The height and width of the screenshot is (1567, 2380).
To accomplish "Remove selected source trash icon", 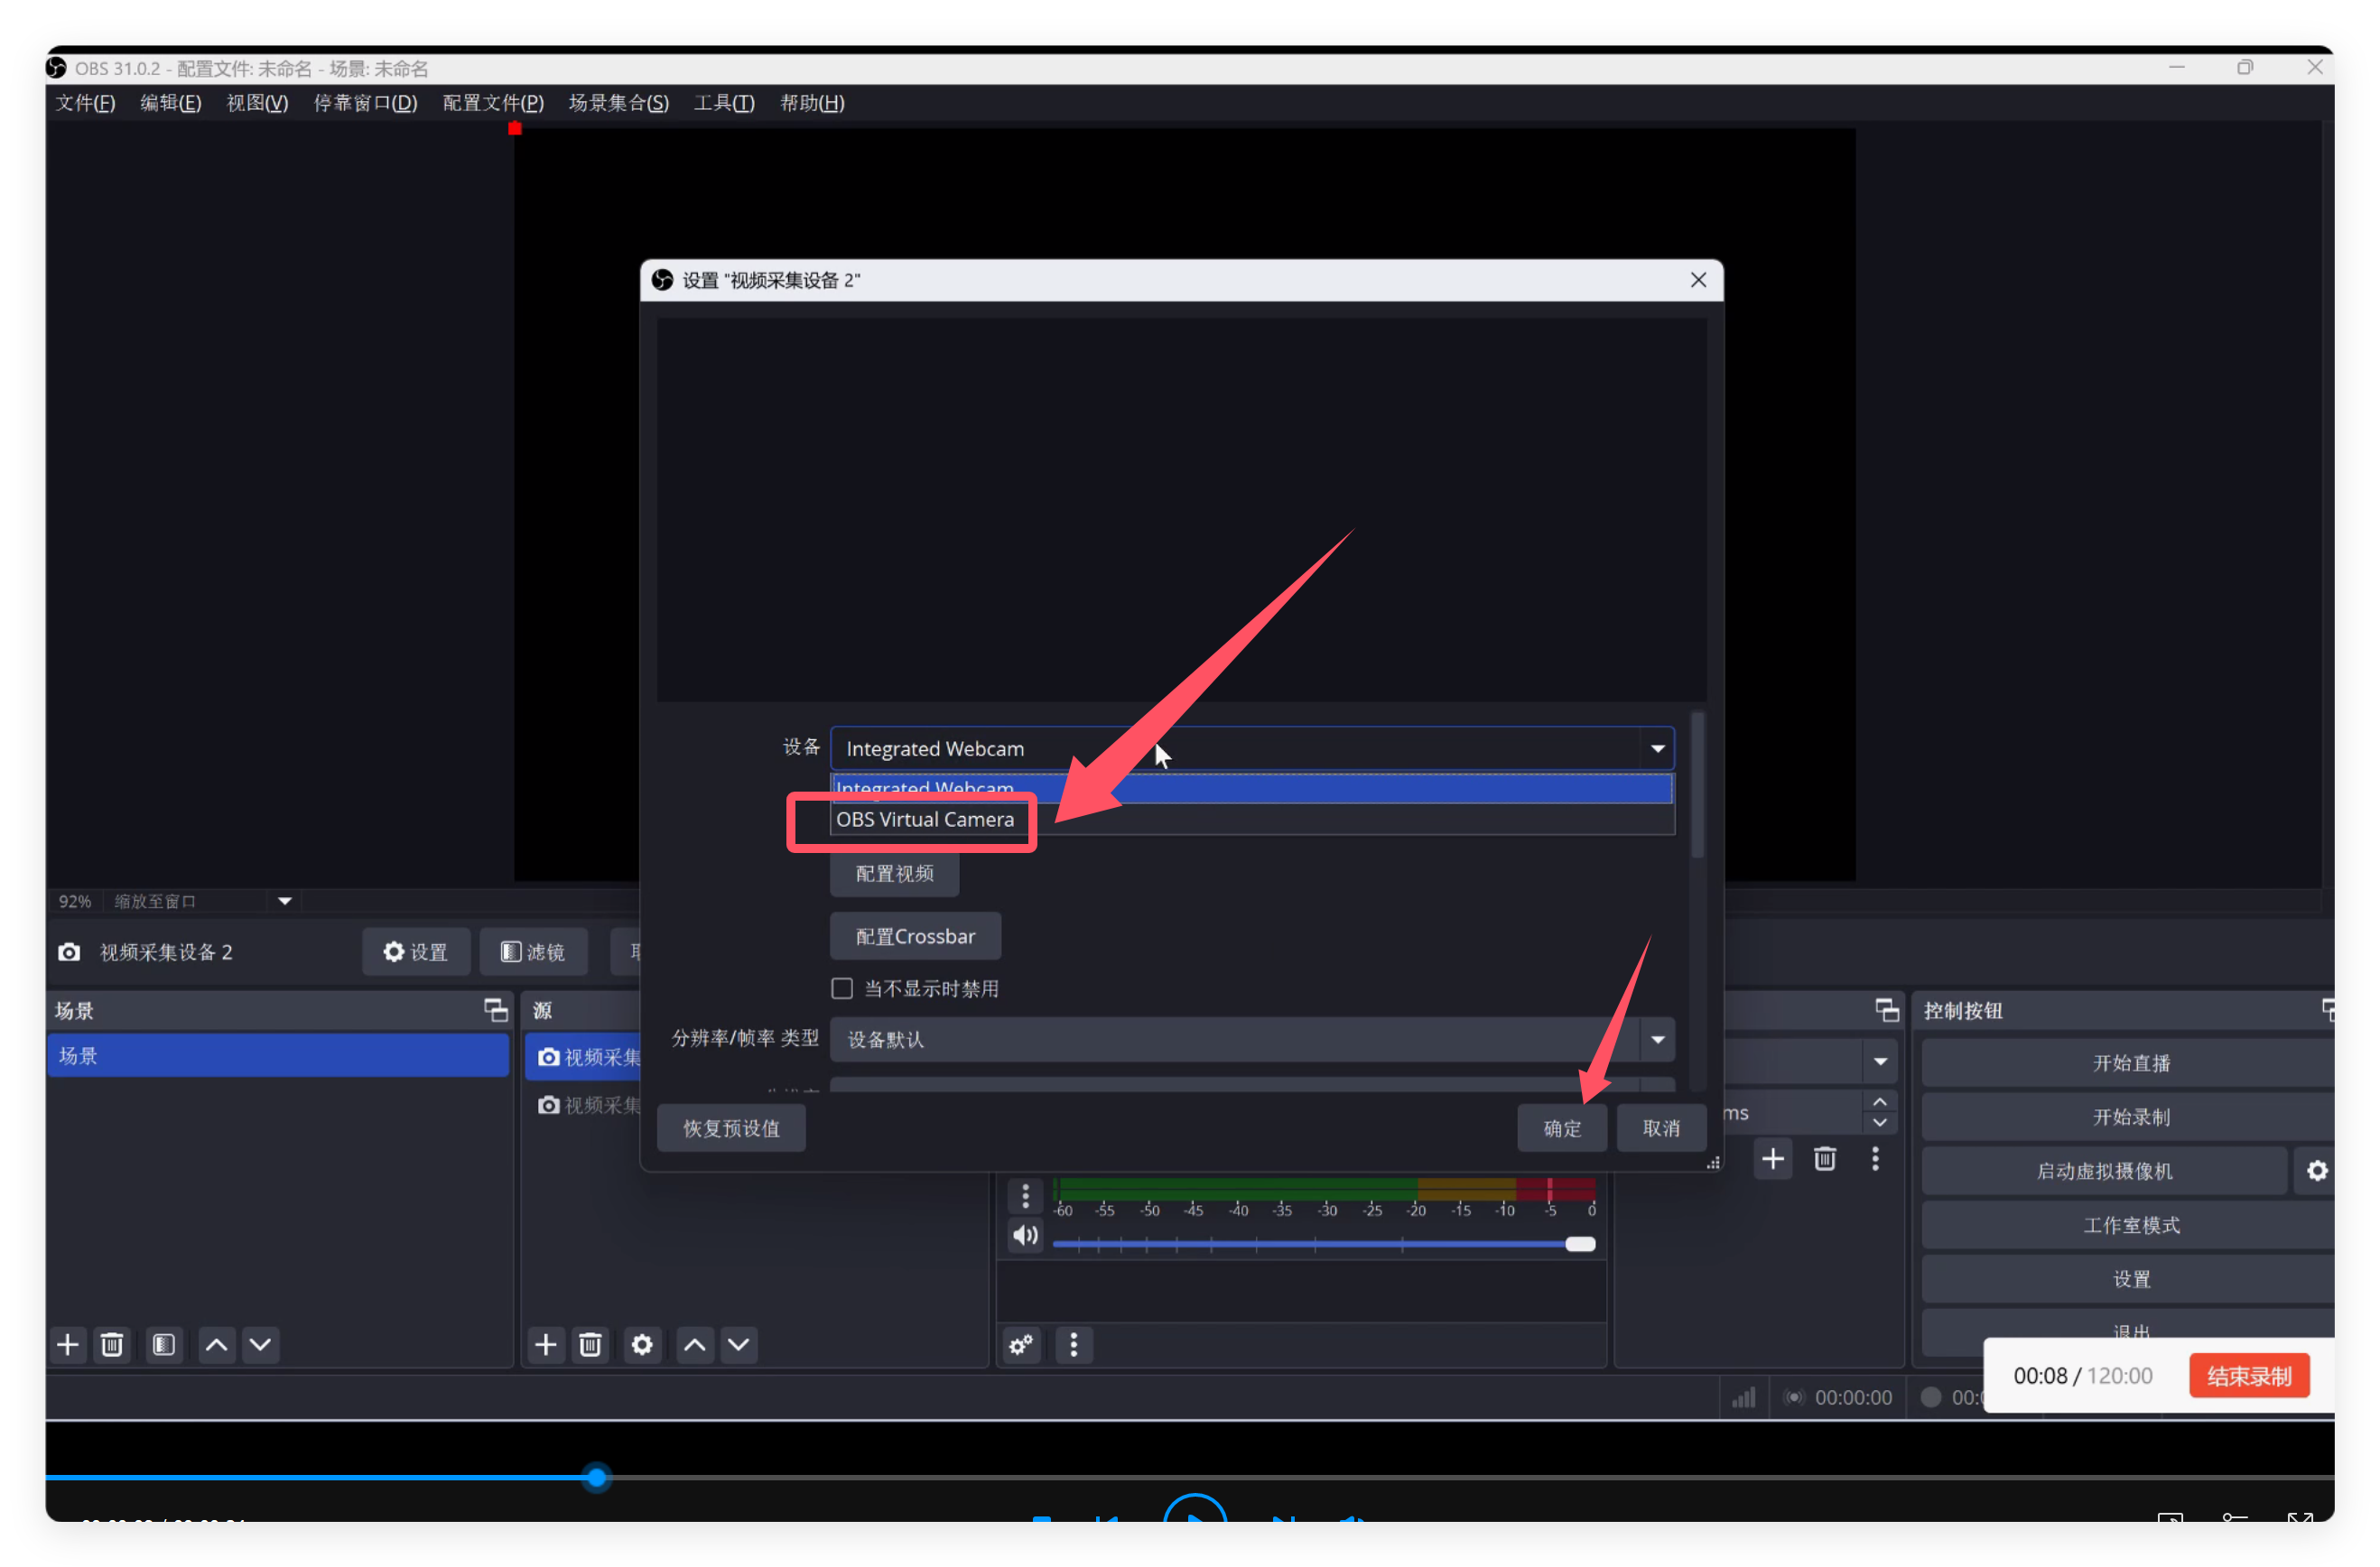I will coord(591,1344).
